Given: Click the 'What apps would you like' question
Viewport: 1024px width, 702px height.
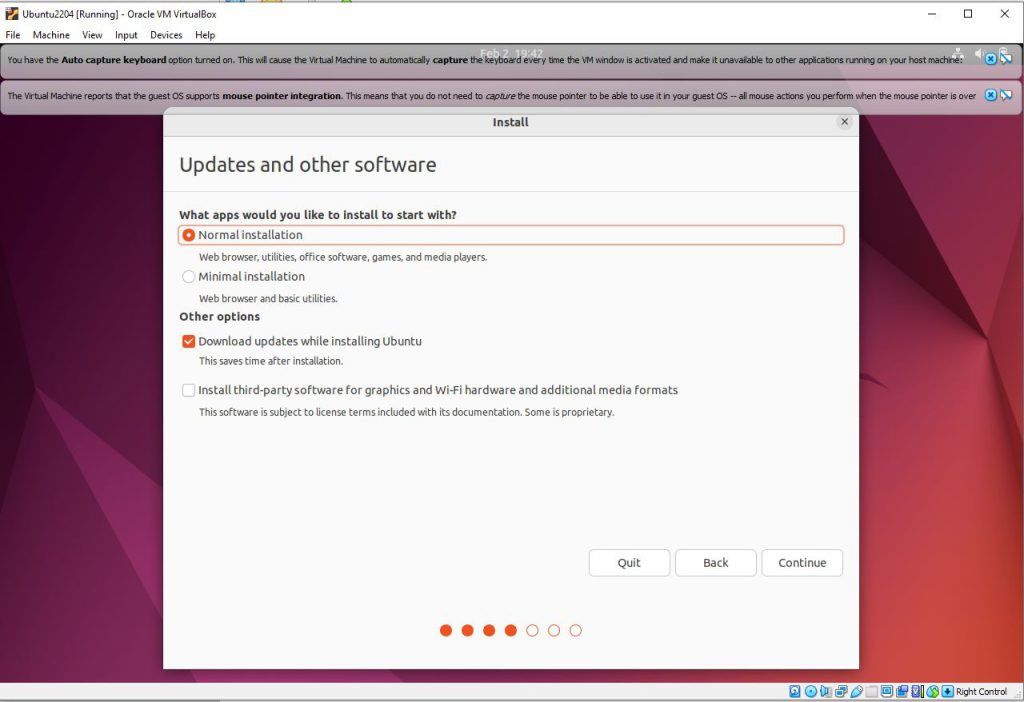Looking at the screenshot, I should point(318,215).
